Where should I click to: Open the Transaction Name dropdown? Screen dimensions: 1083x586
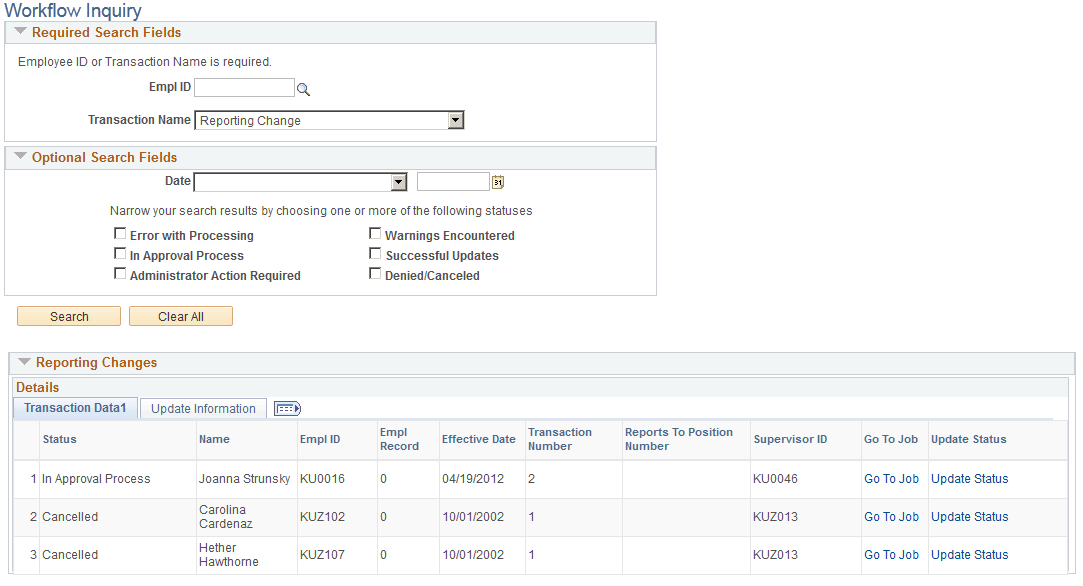pos(455,120)
